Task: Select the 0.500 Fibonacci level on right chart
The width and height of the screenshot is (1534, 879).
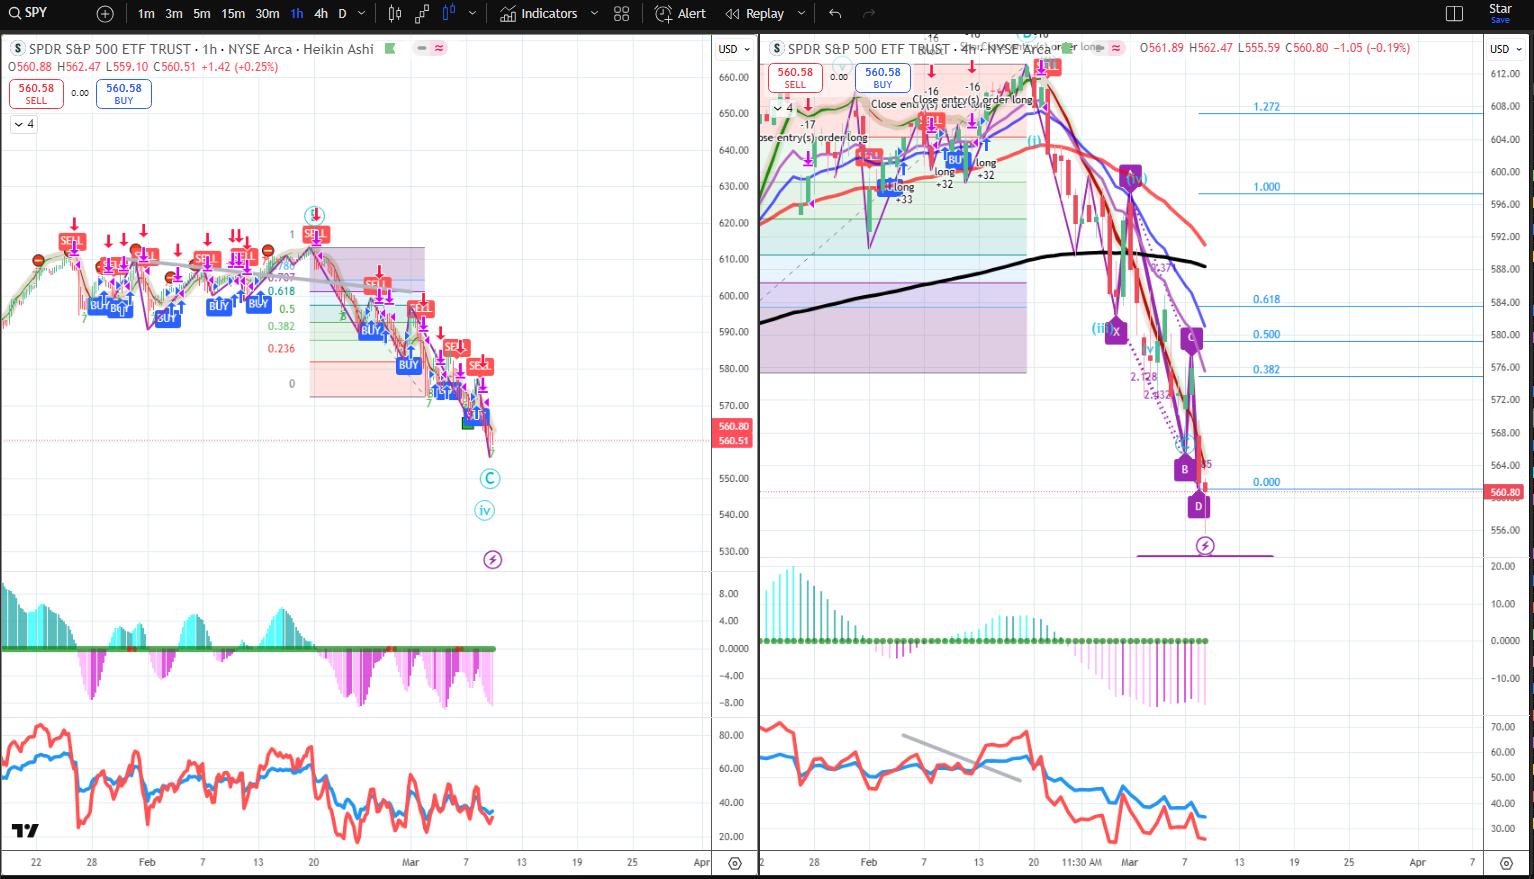Action: tap(1266, 335)
